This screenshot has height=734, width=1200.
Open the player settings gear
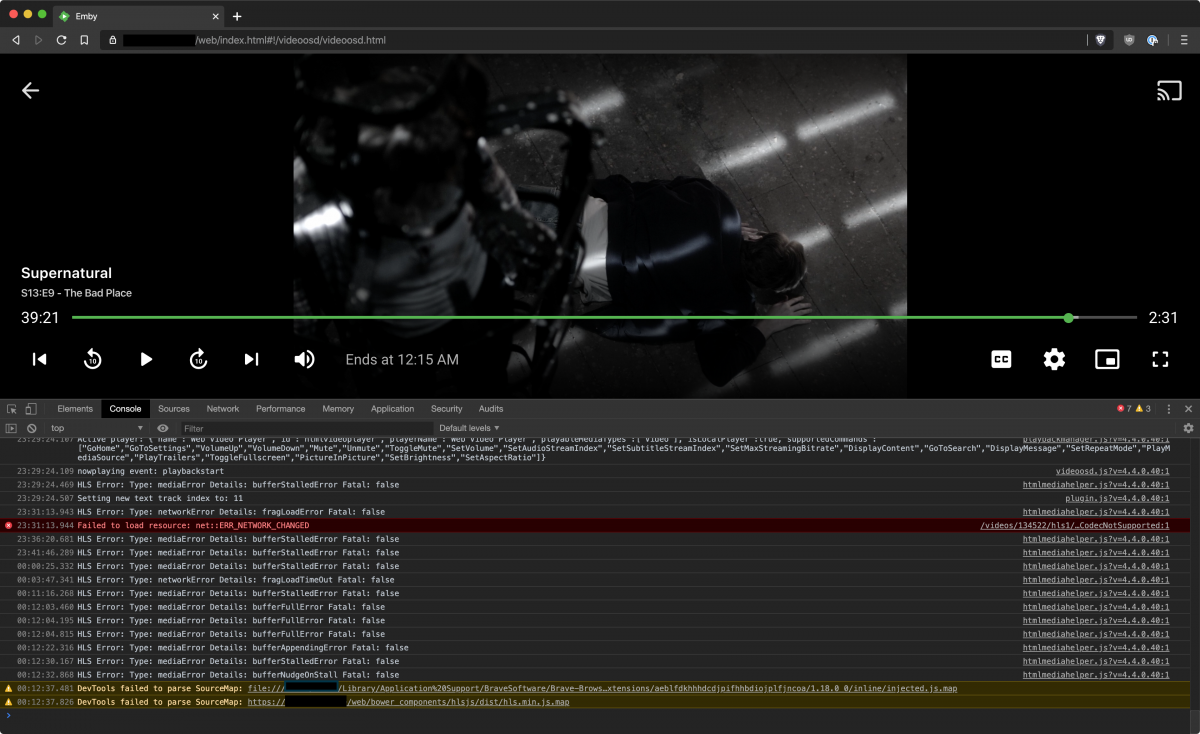point(1054,359)
